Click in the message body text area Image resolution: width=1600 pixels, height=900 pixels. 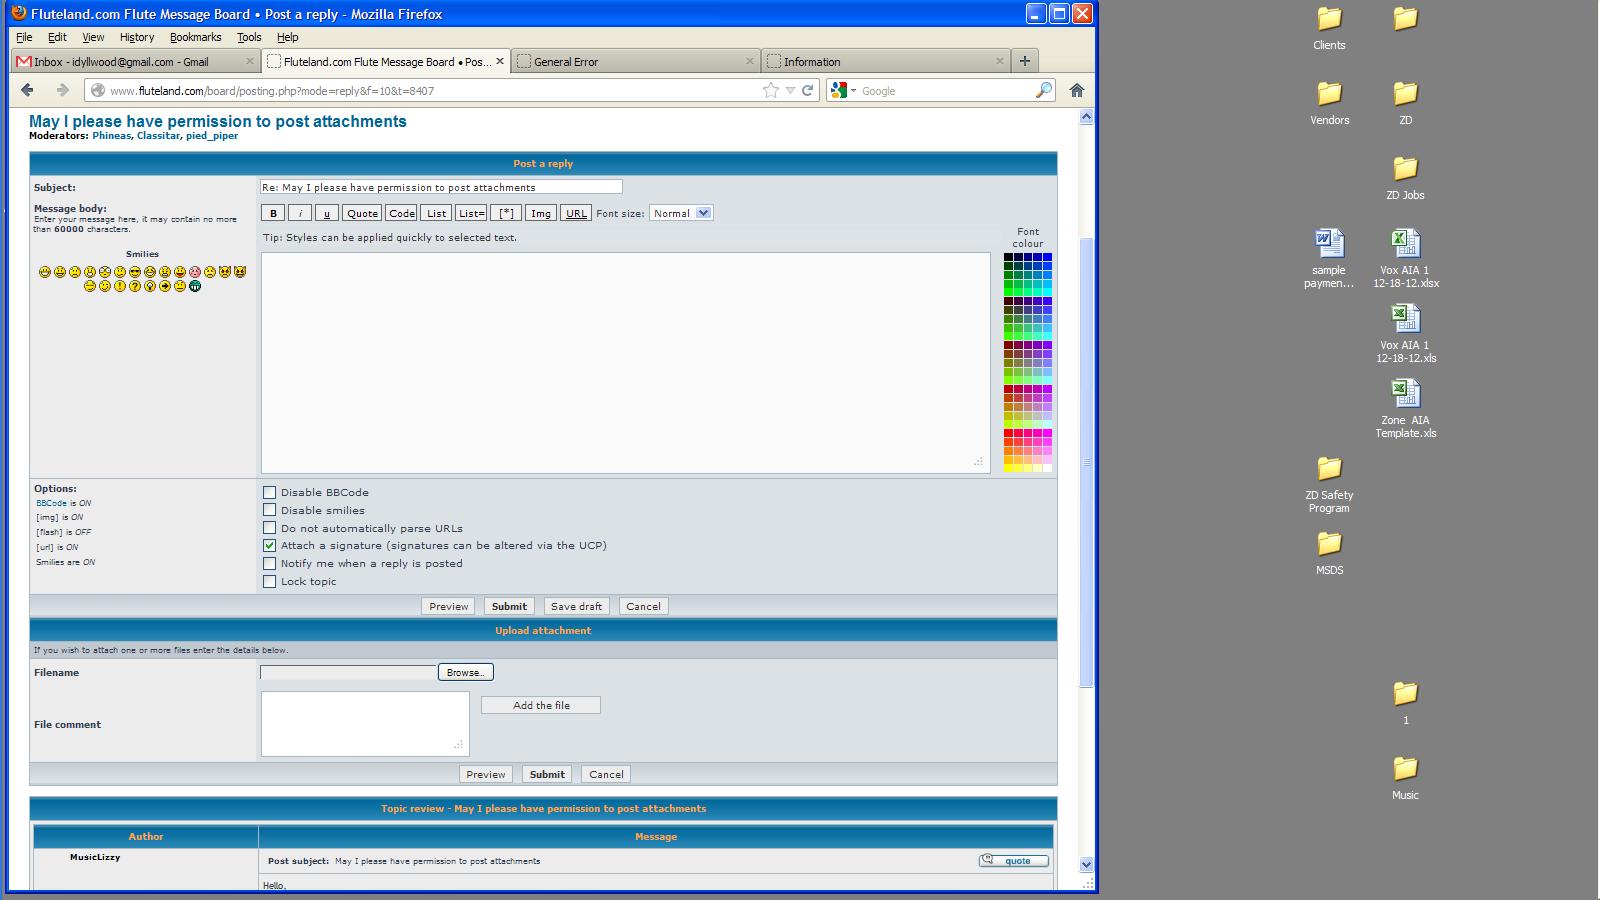point(626,362)
